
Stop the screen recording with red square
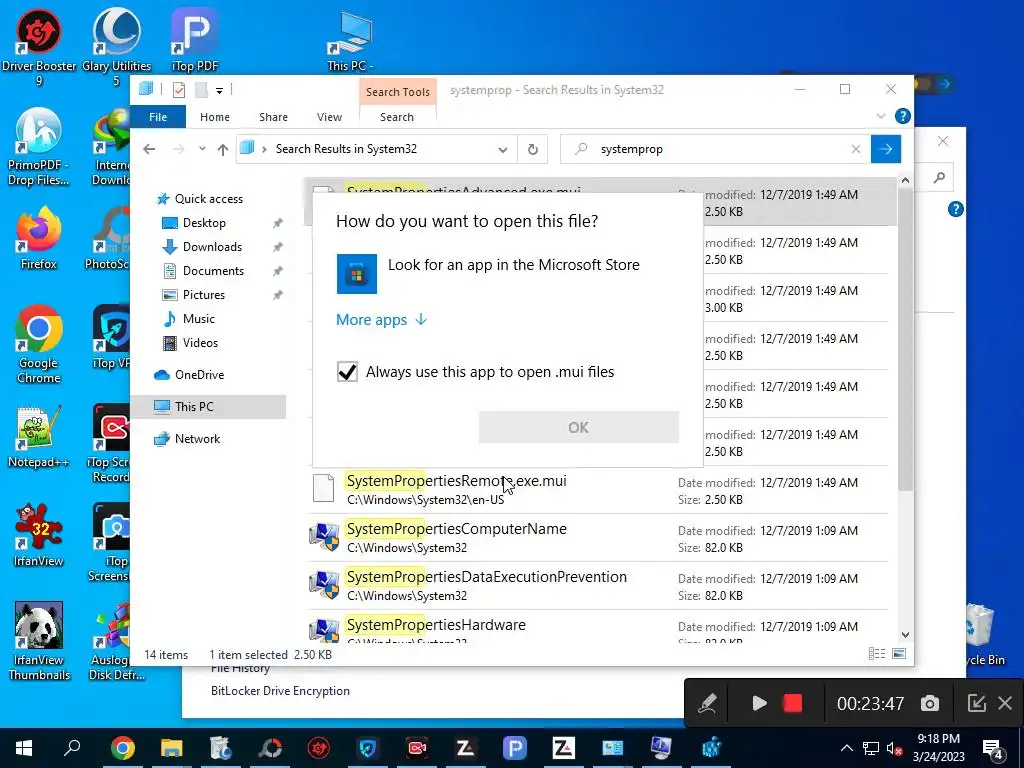point(792,703)
